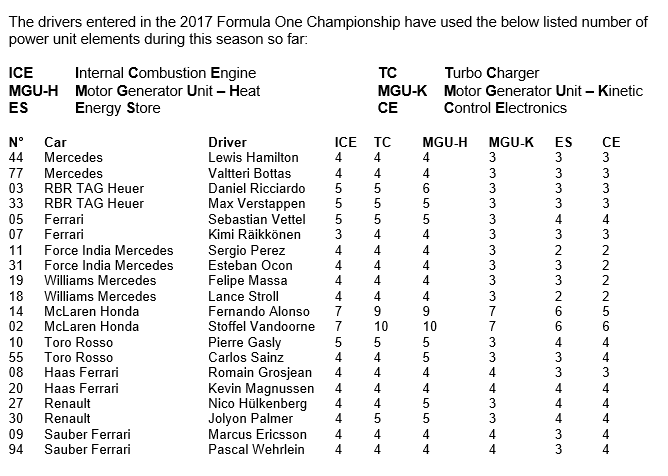
Task: Select the driver name Sebastian Vettel
Action: [257, 219]
